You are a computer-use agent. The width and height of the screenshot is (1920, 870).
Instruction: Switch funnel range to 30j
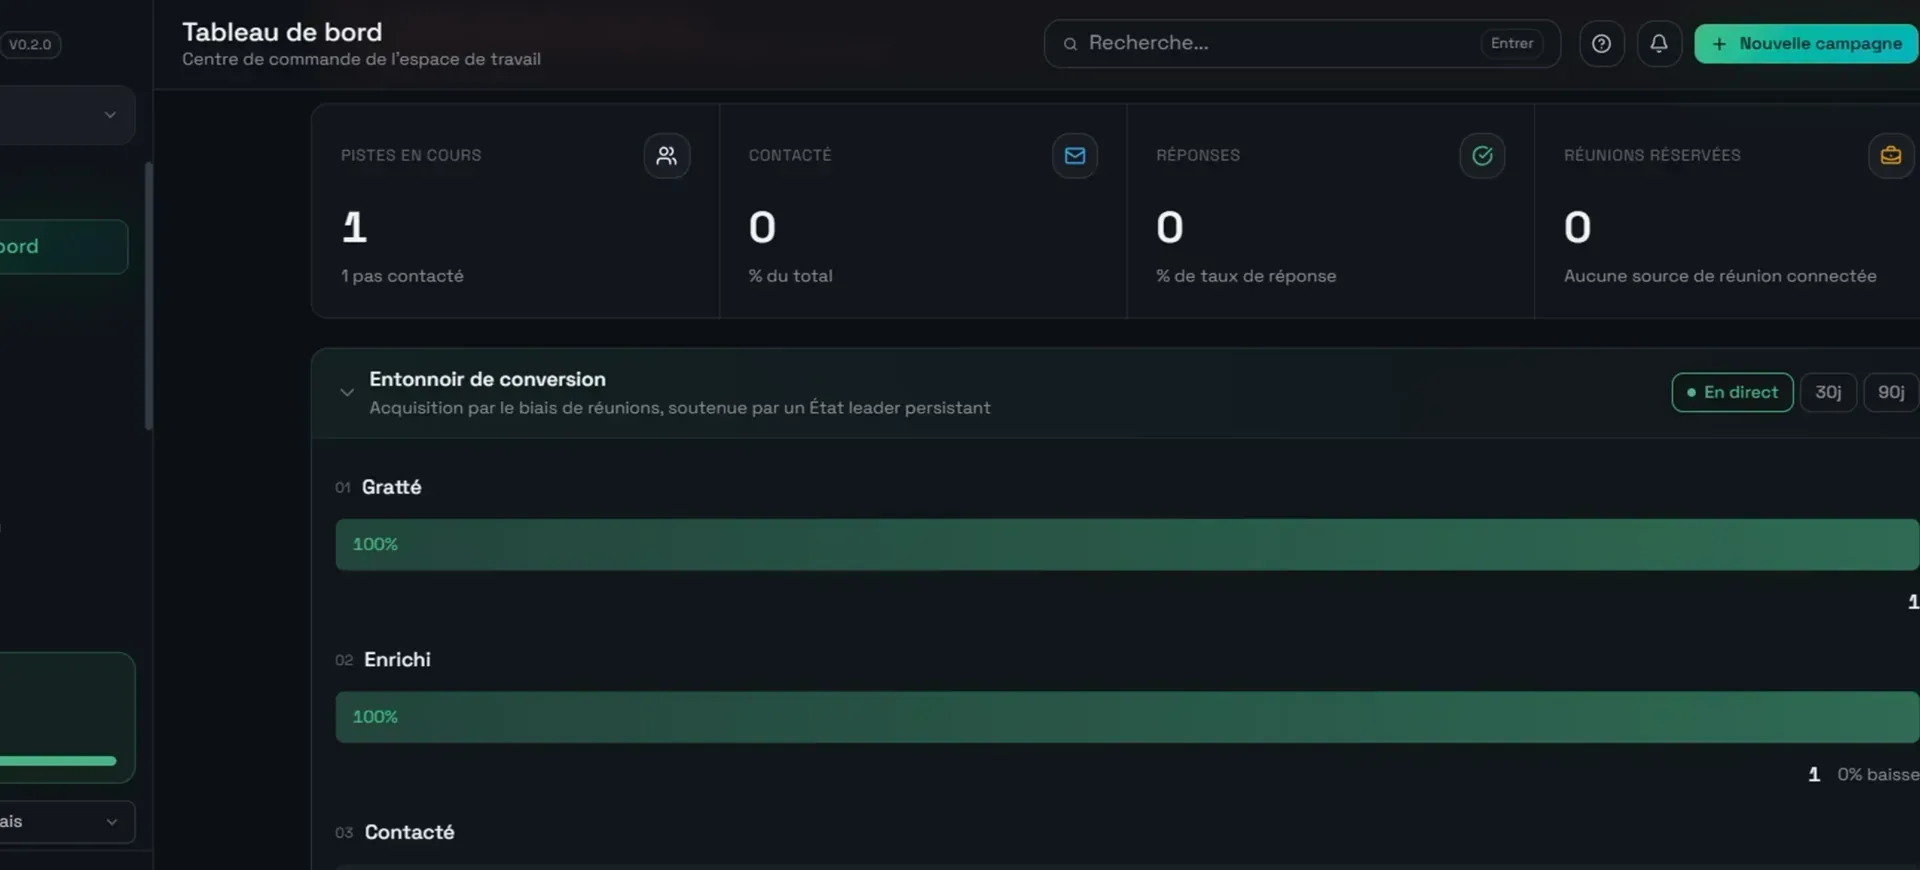[1828, 392]
